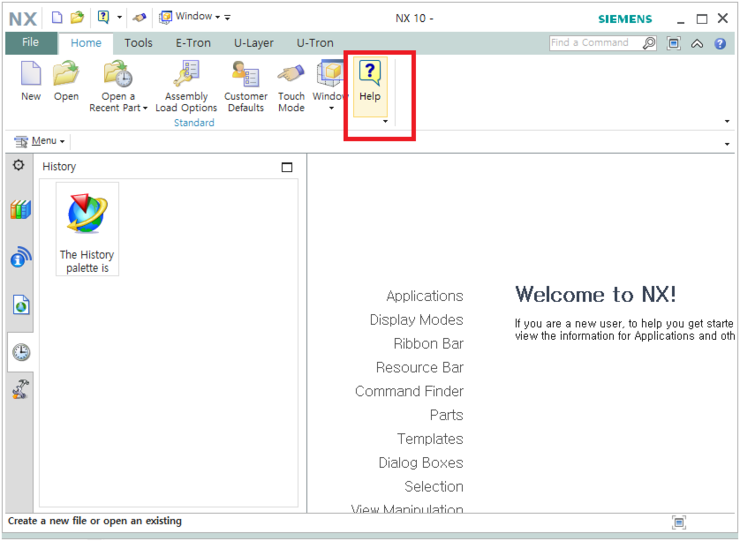The width and height of the screenshot is (740, 541).
Task: Open the Display Modes topic
Action: point(416,320)
